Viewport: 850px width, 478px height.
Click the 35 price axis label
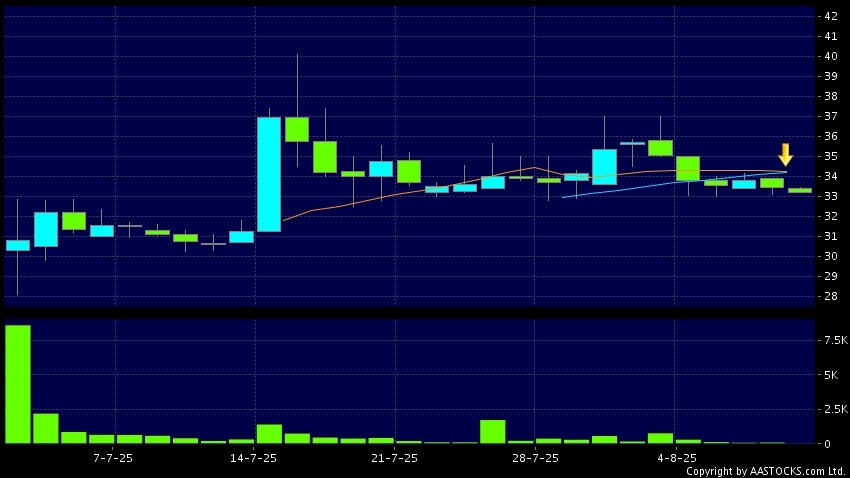click(x=830, y=156)
